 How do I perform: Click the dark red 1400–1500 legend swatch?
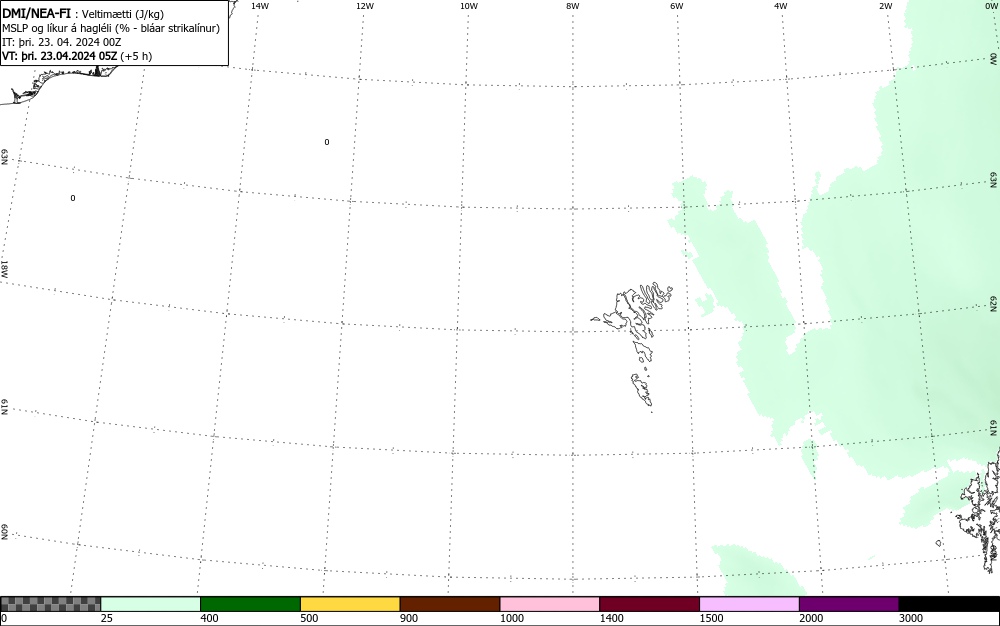pyautogui.click(x=649, y=604)
